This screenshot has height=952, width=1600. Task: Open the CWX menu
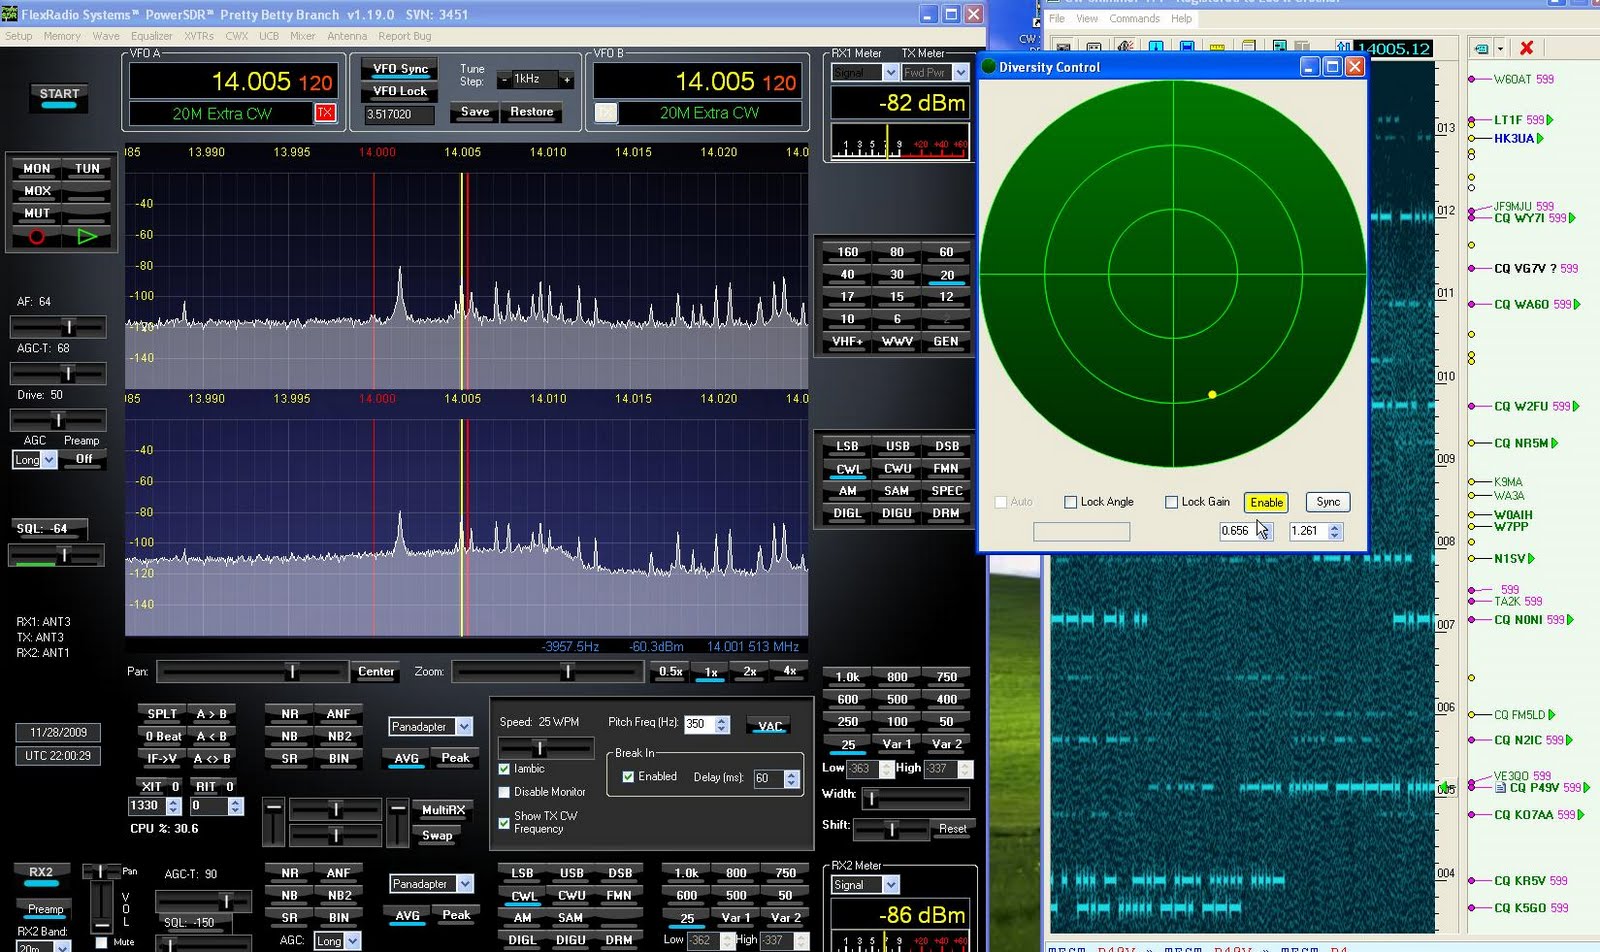point(236,36)
